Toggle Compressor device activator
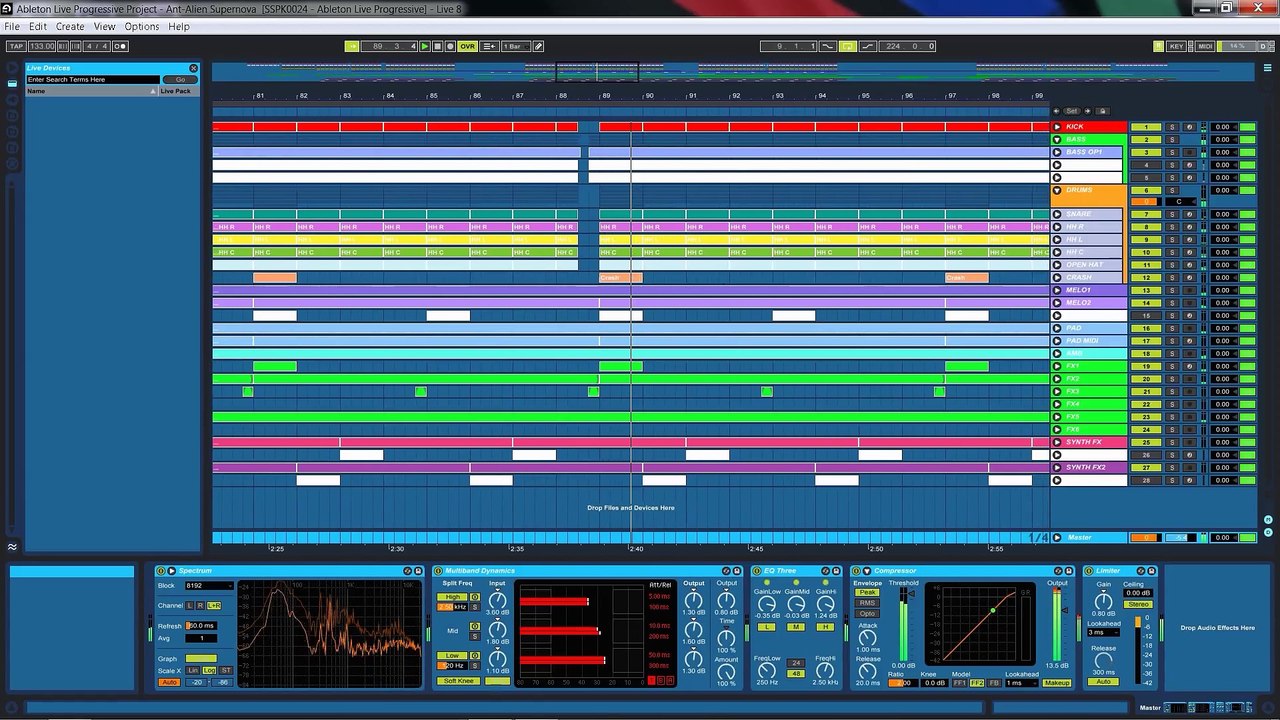The width and height of the screenshot is (1280, 720). click(x=856, y=571)
